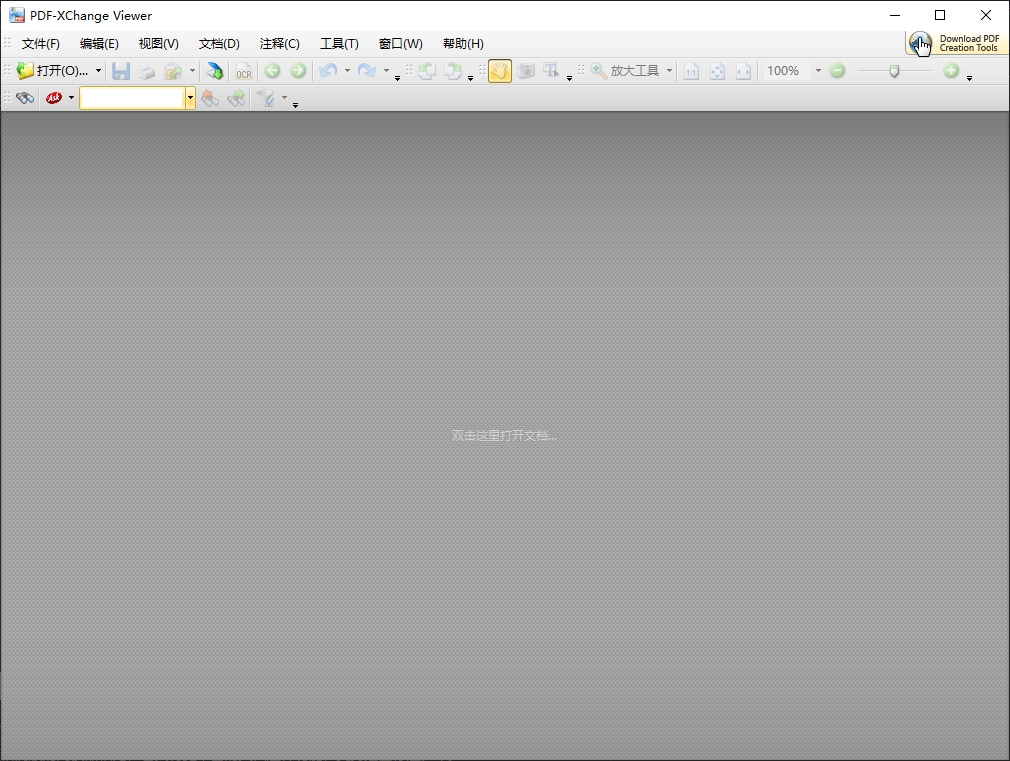Click the green zoom in plus icon

tap(951, 71)
